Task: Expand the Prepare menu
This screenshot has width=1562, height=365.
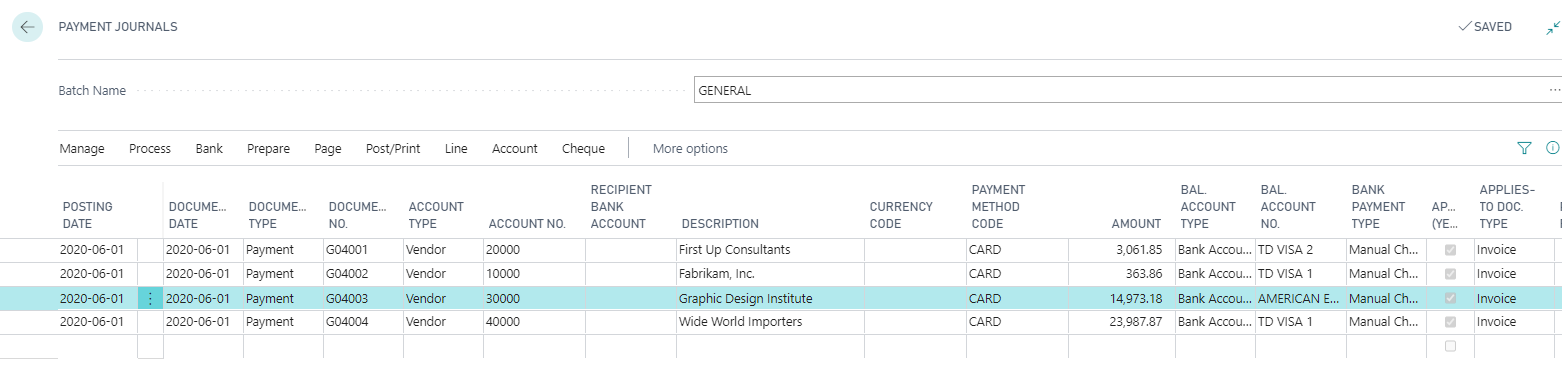Action: (268, 149)
